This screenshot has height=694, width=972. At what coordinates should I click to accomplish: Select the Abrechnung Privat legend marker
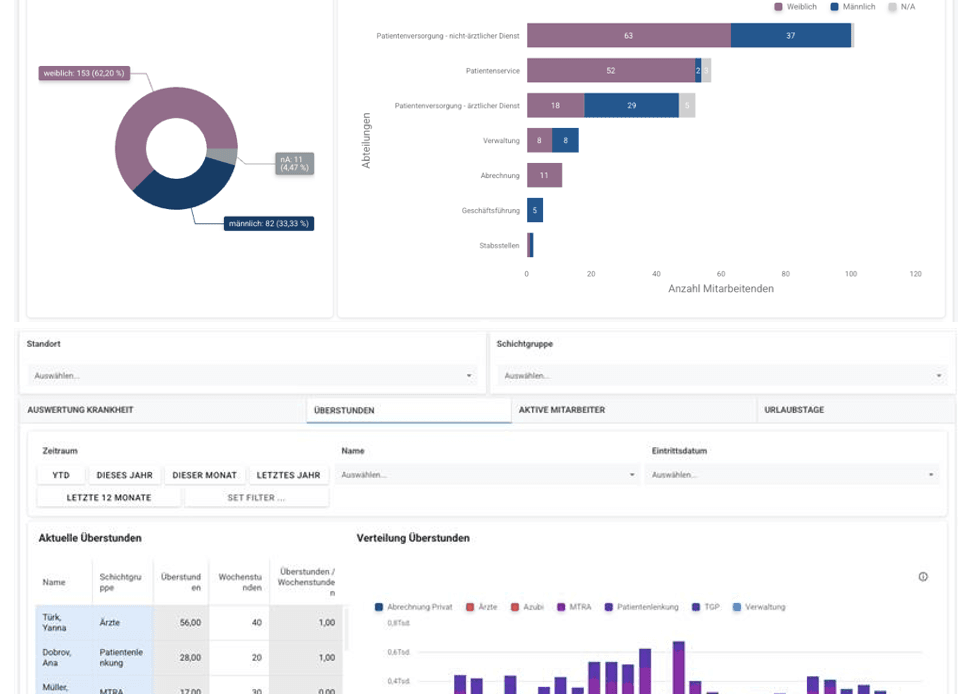click(x=377, y=606)
